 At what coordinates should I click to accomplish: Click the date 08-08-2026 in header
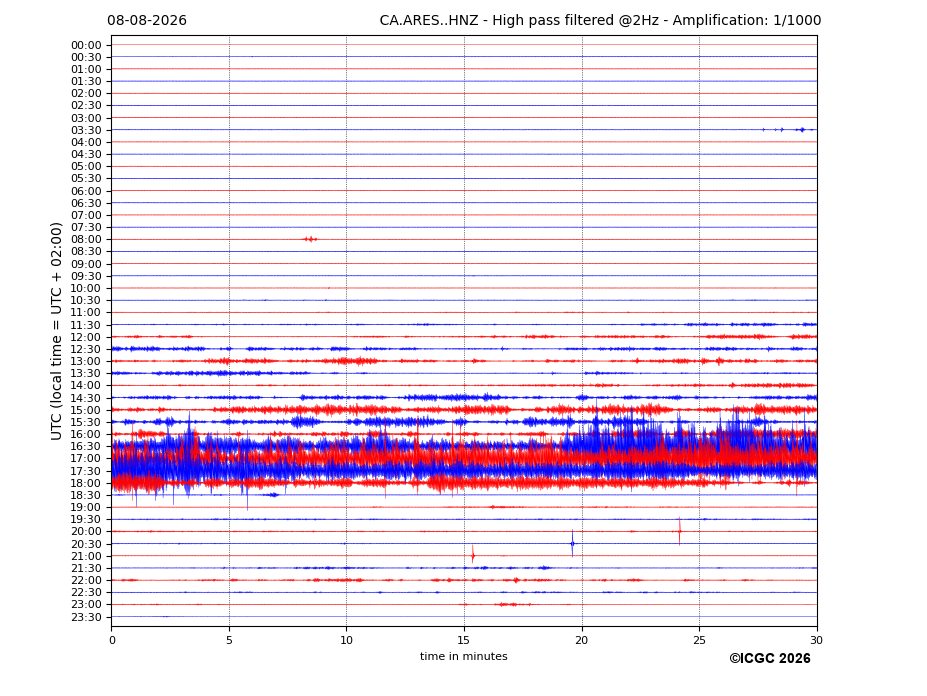click(147, 21)
